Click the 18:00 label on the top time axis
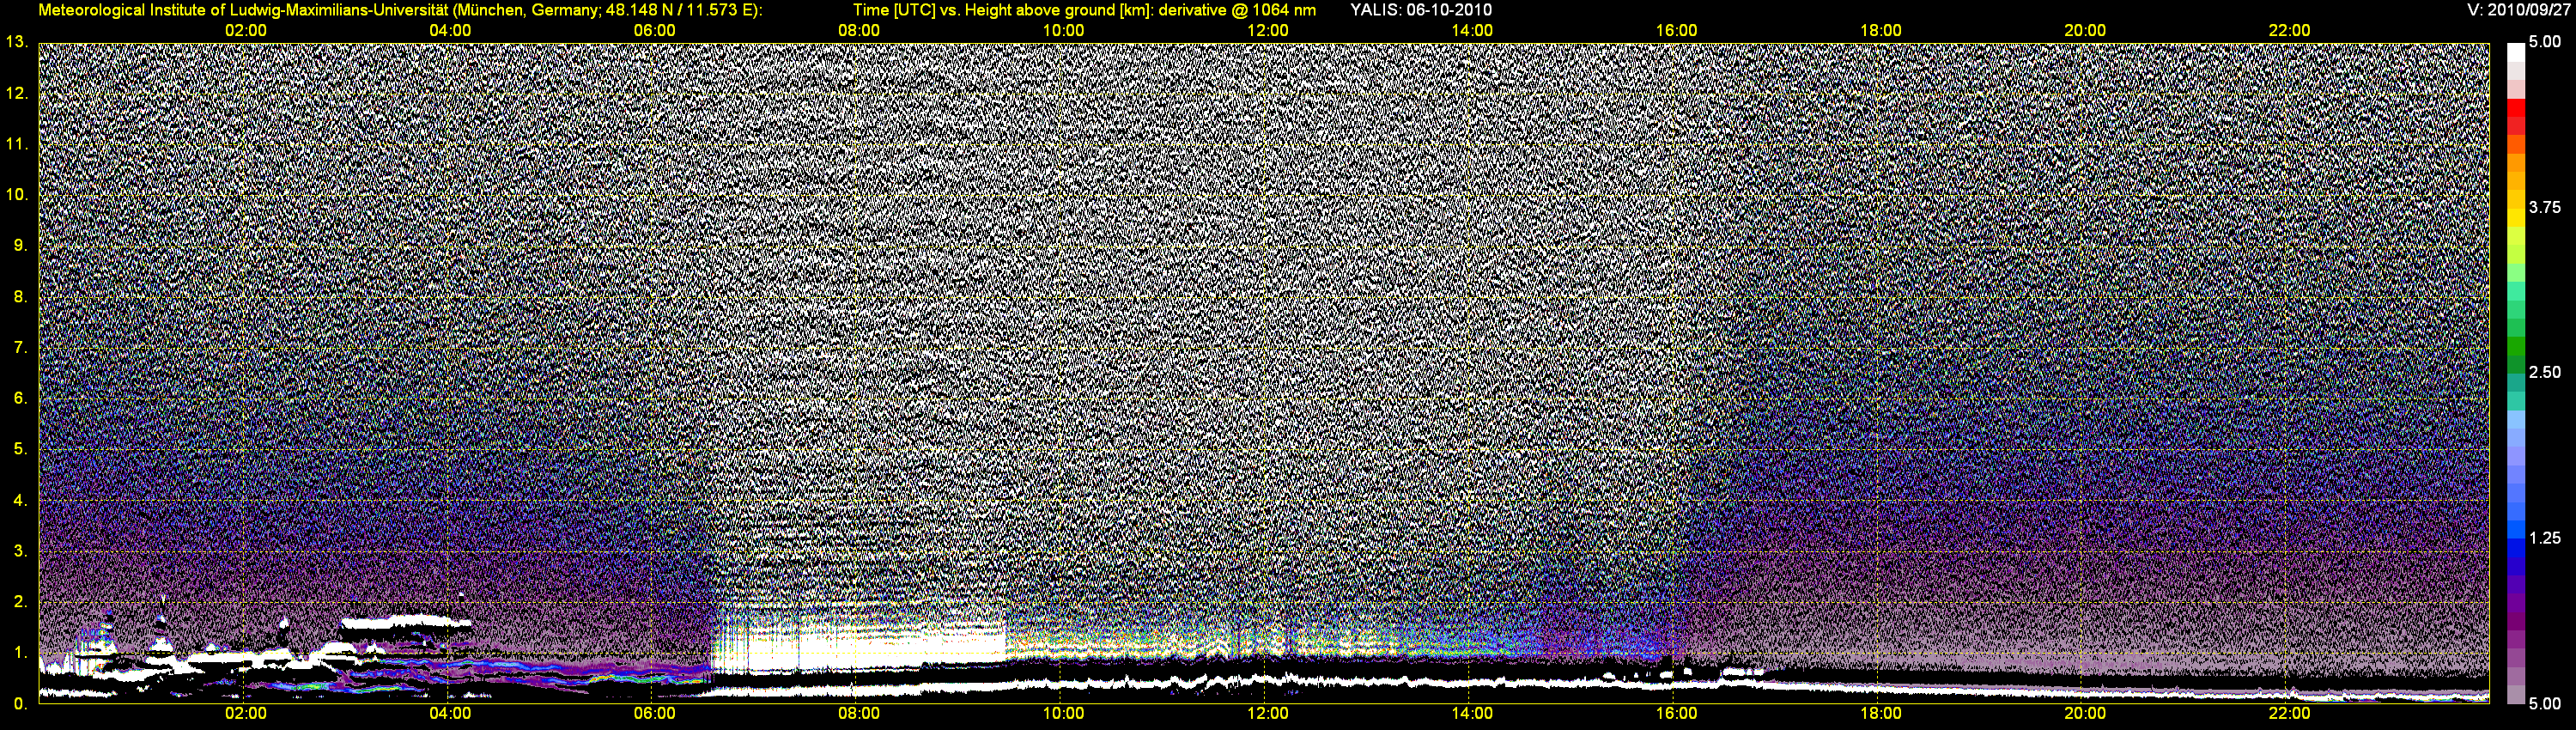The width and height of the screenshot is (2576, 730). pyautogui.click(x=1880, y=31)
